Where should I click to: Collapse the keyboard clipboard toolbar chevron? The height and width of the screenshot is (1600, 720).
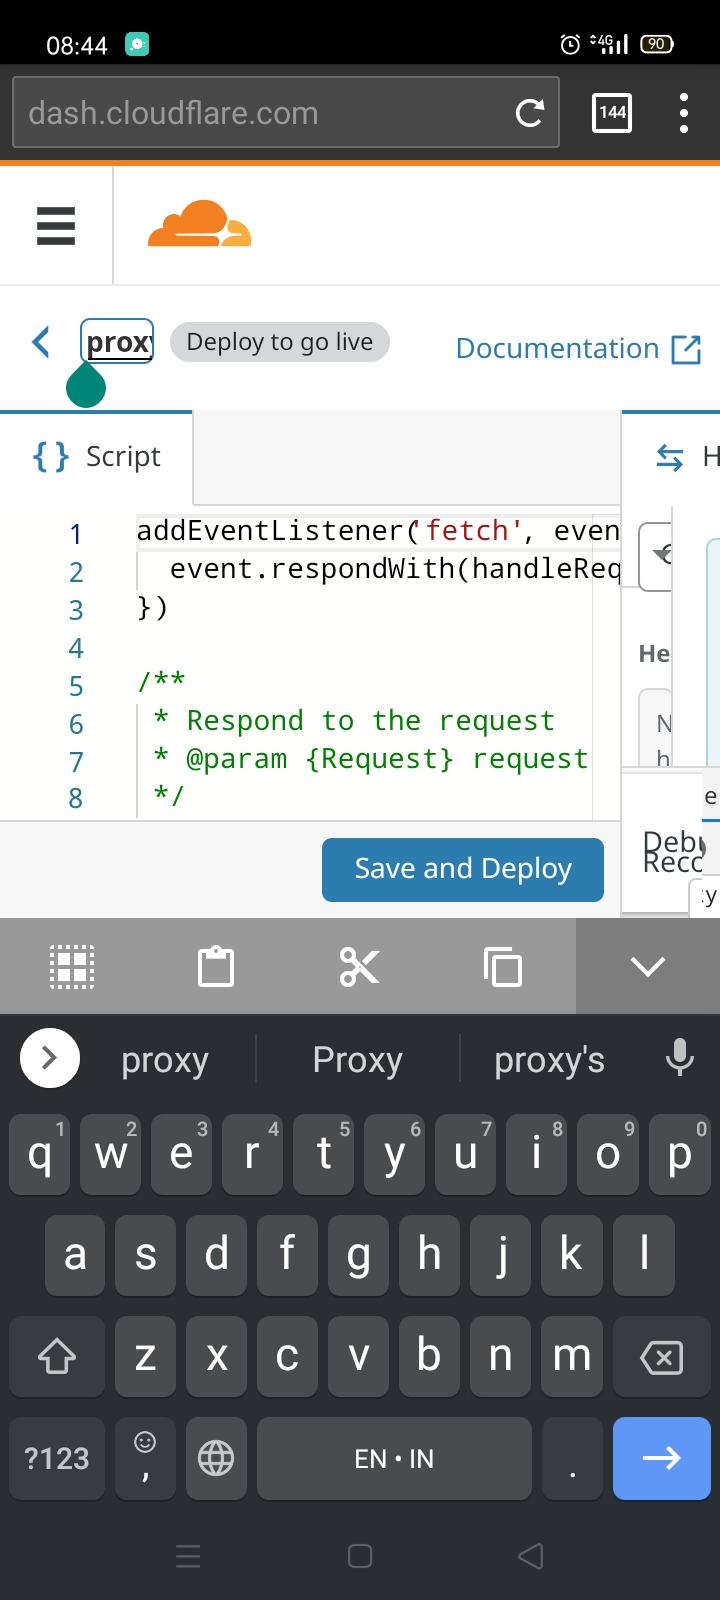[x=648, y=967]
